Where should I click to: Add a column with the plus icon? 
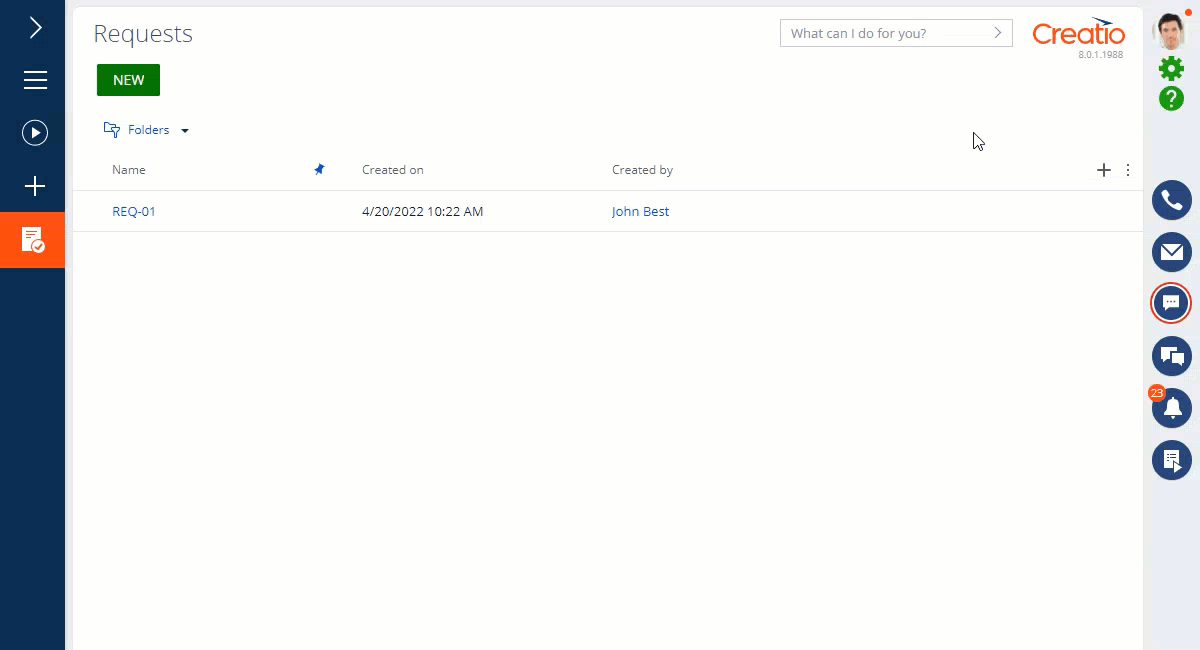point(1104,170)
